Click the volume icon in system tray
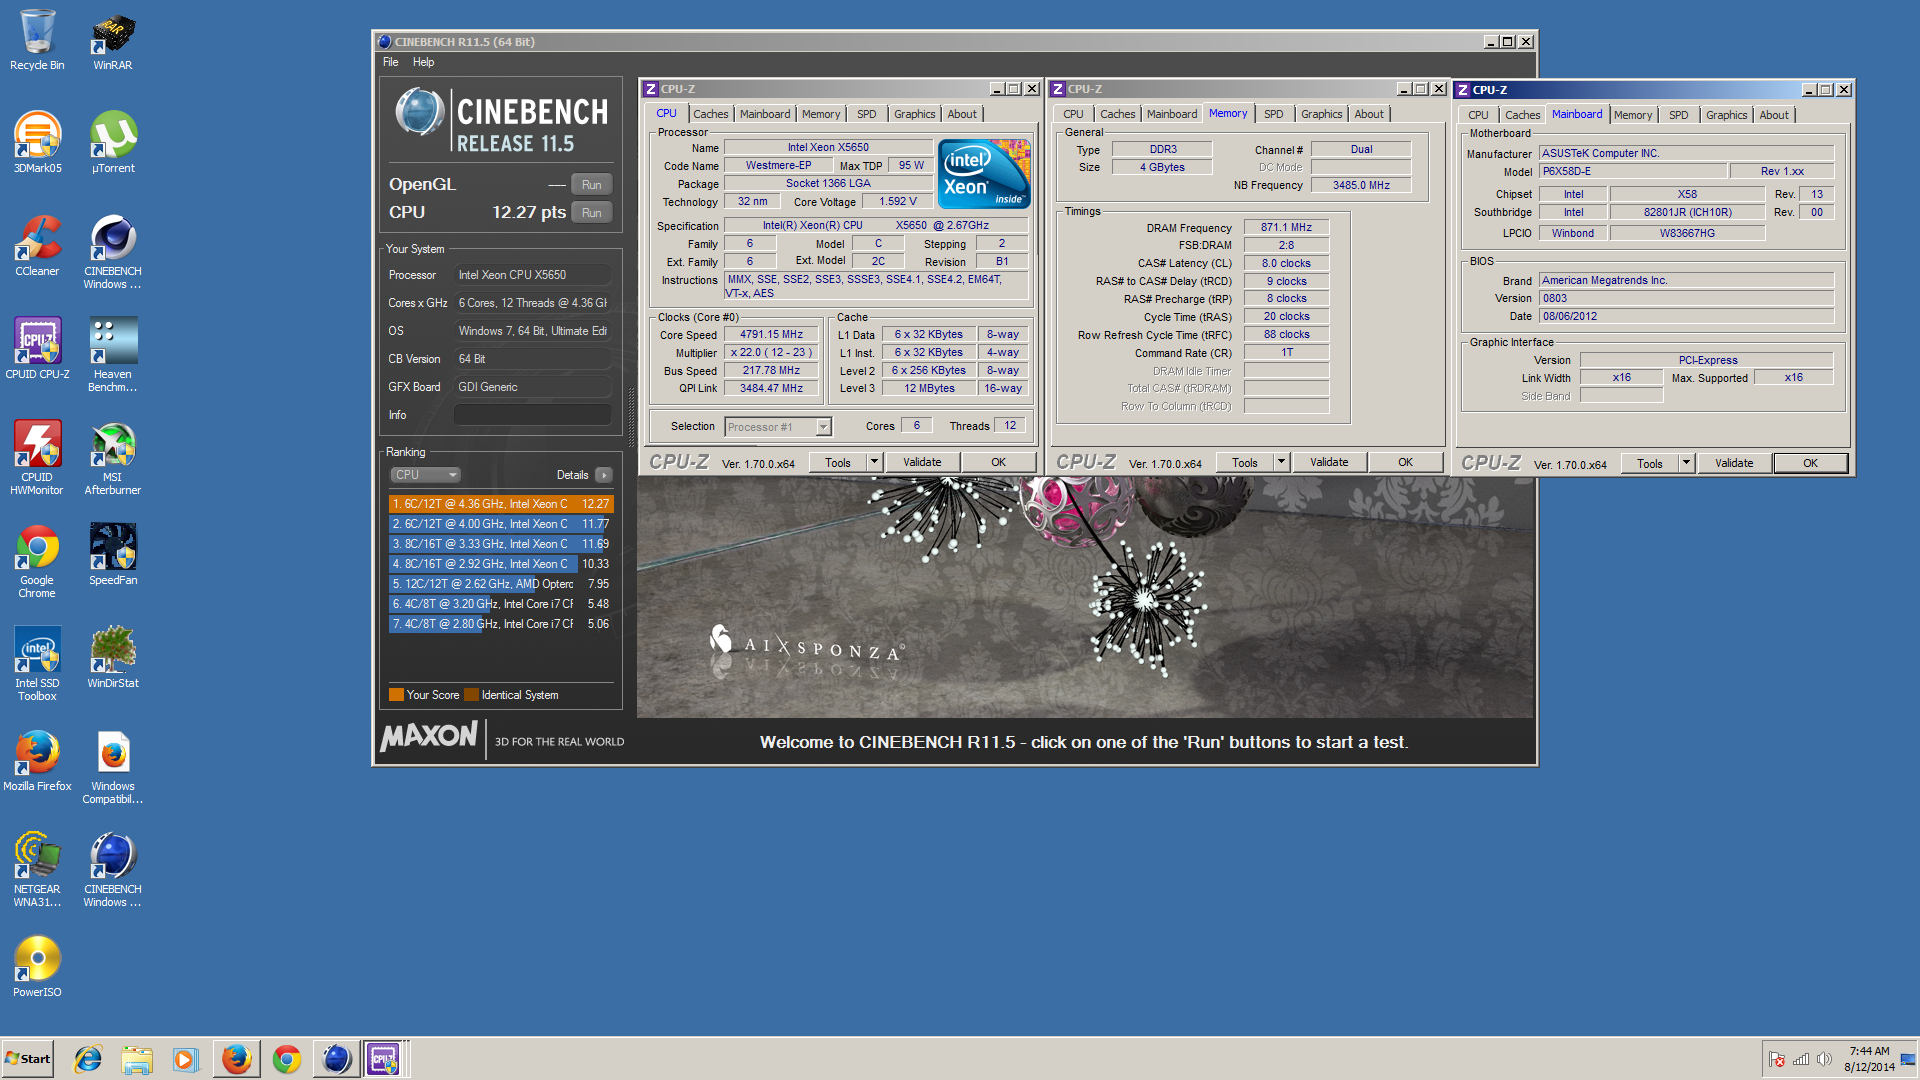The height and width of the screenshot is (1080, 1920). click(x=1824, y=1059)
